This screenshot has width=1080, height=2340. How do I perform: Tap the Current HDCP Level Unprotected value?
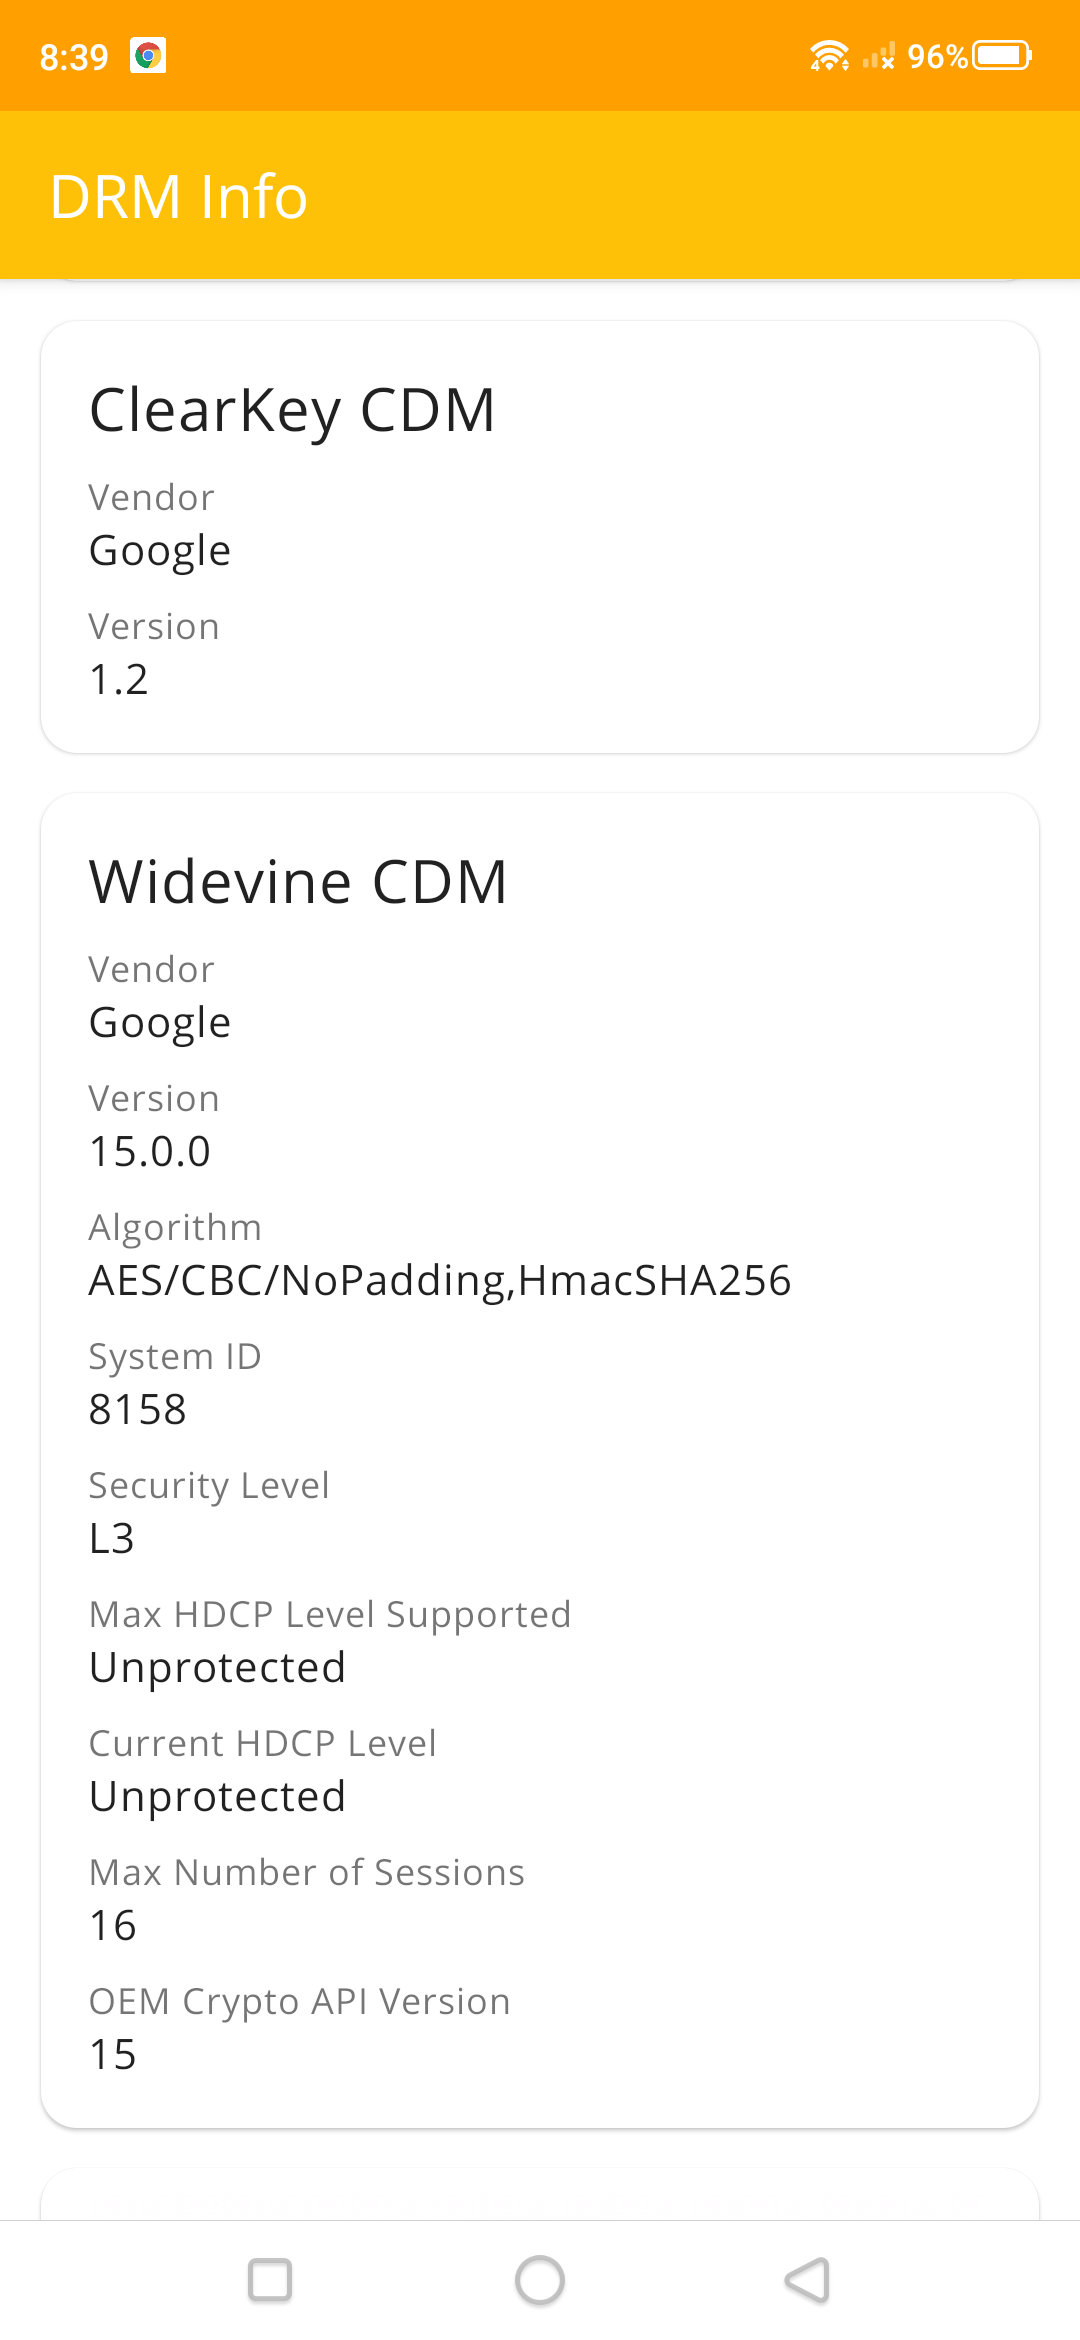(x=217, y=1797)
